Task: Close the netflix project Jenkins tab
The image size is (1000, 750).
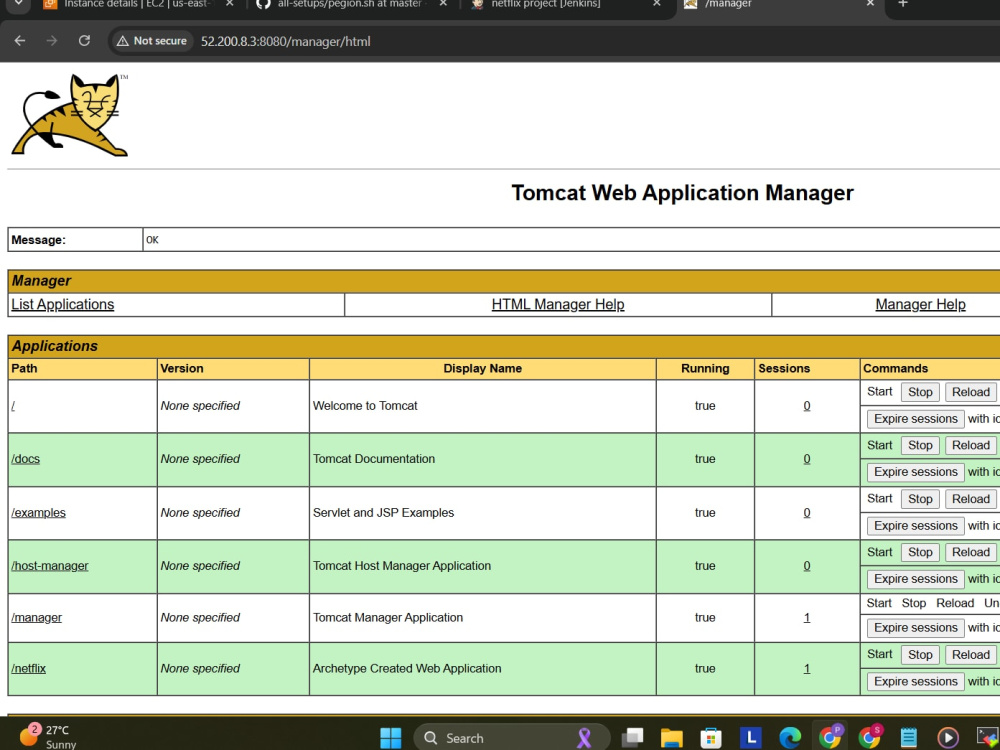Action: 657,4
